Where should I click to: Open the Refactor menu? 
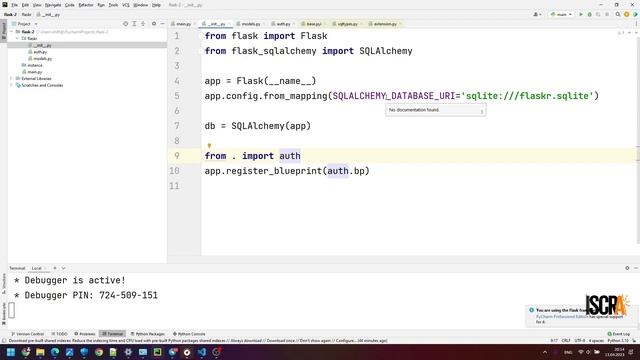pos(86,5)
